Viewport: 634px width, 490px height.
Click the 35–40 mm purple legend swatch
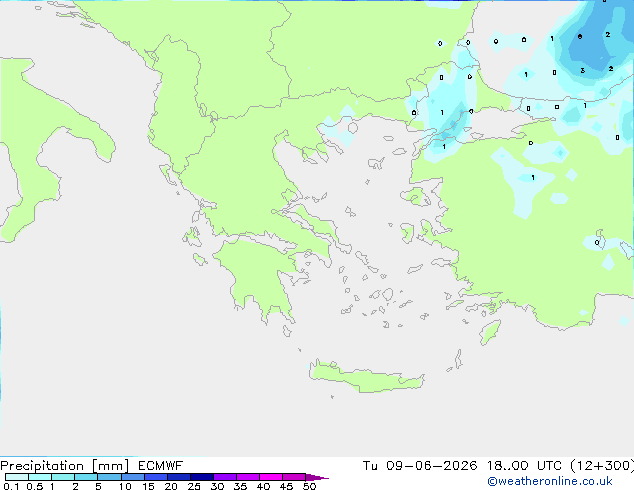tap(248, 477)
